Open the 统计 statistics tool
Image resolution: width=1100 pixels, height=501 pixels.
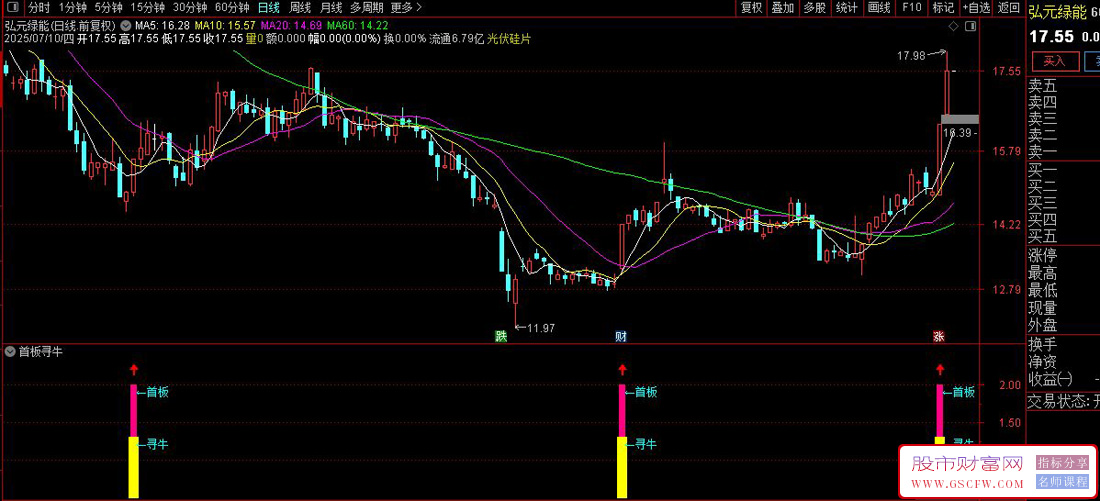[847, 8]
